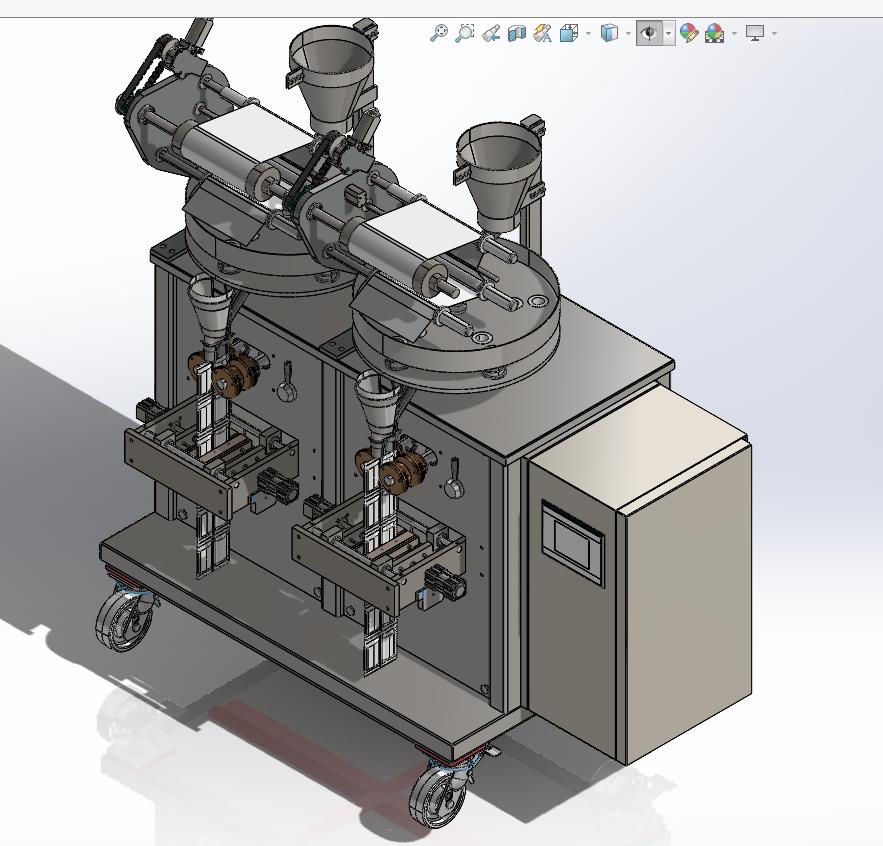The width and height of the screenshot is (883, 846).
Task: Click the Zoom to Fit icon
Action: click(x=439, y=33)
